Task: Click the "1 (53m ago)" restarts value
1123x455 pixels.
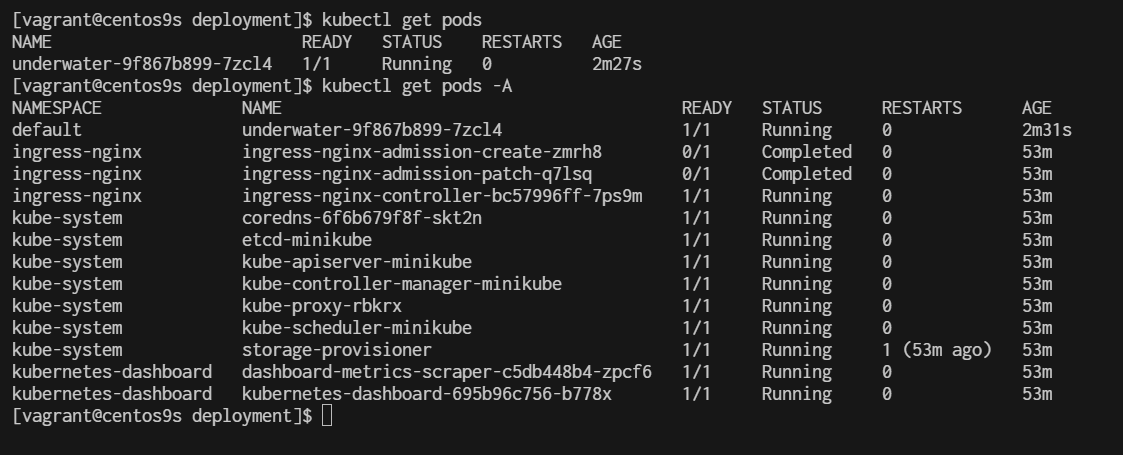Action: [937, 350]
